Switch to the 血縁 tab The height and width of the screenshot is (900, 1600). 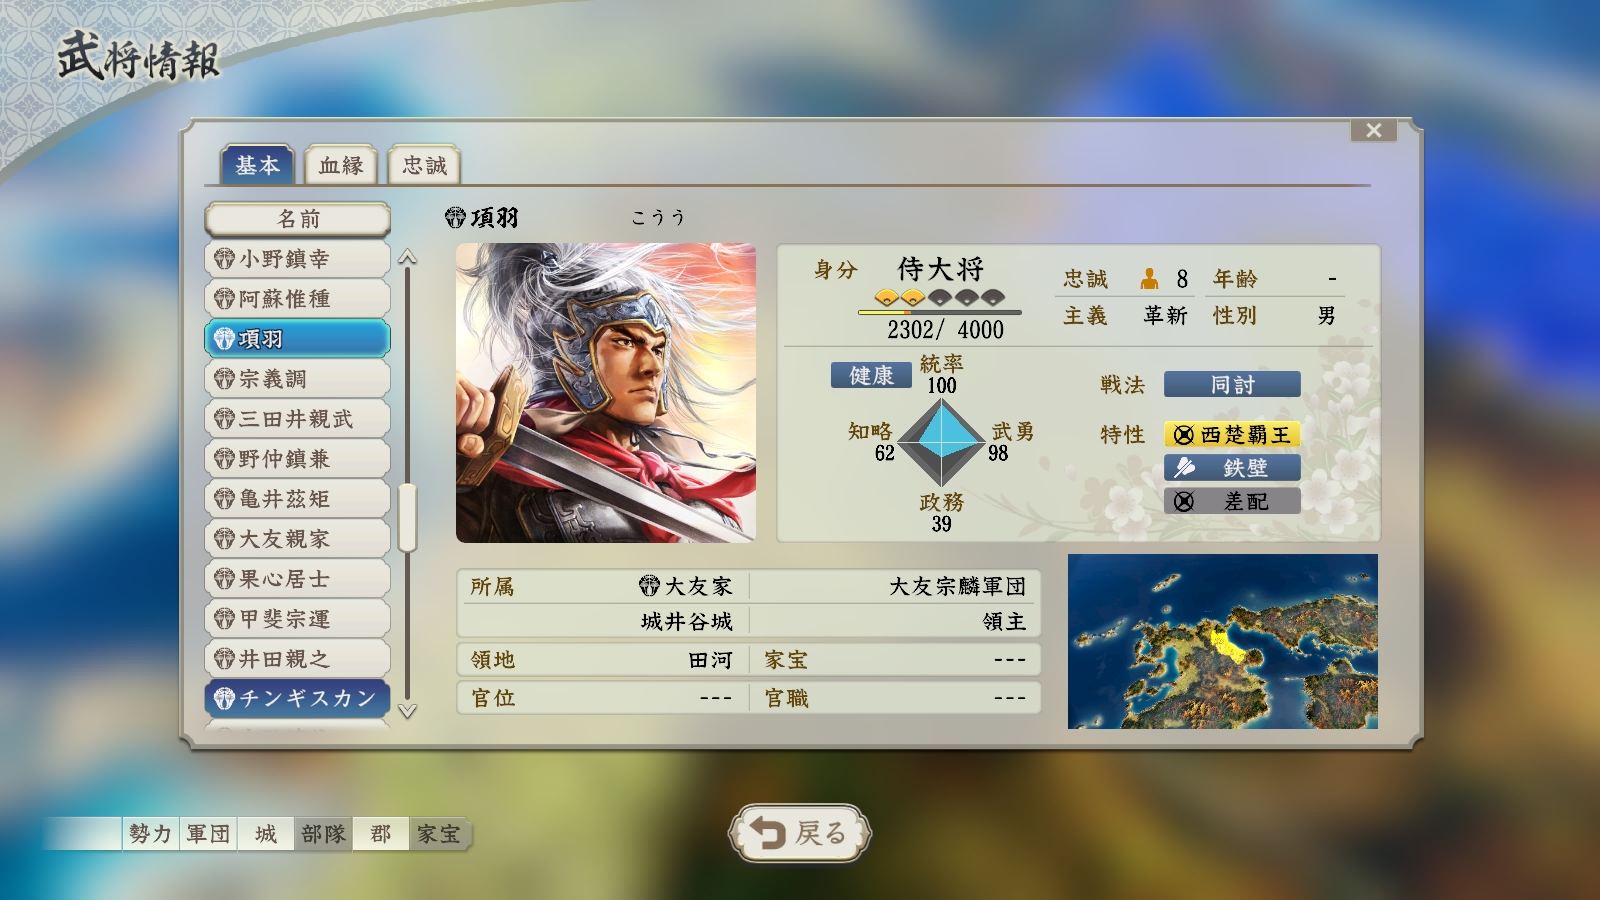pos(341,165)
